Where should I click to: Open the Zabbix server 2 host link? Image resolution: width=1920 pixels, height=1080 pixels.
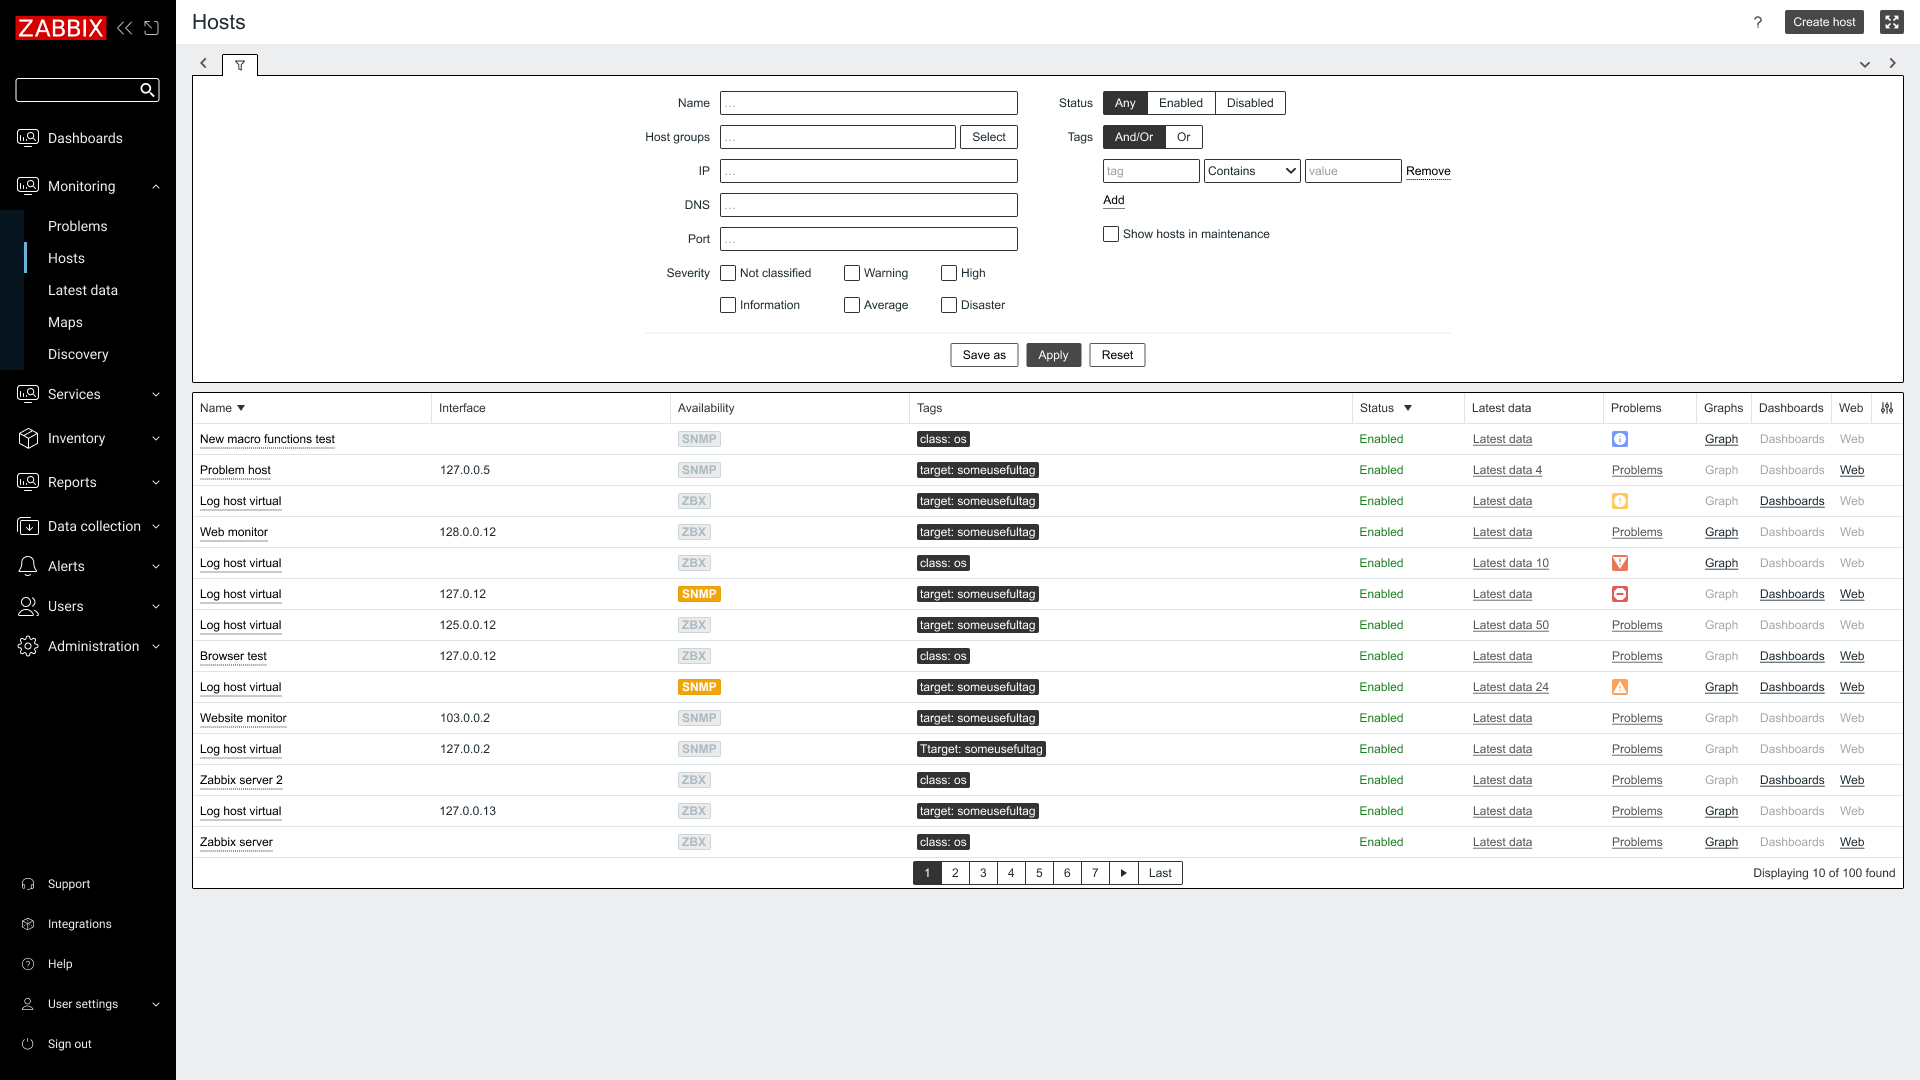[x=241, y=780]
